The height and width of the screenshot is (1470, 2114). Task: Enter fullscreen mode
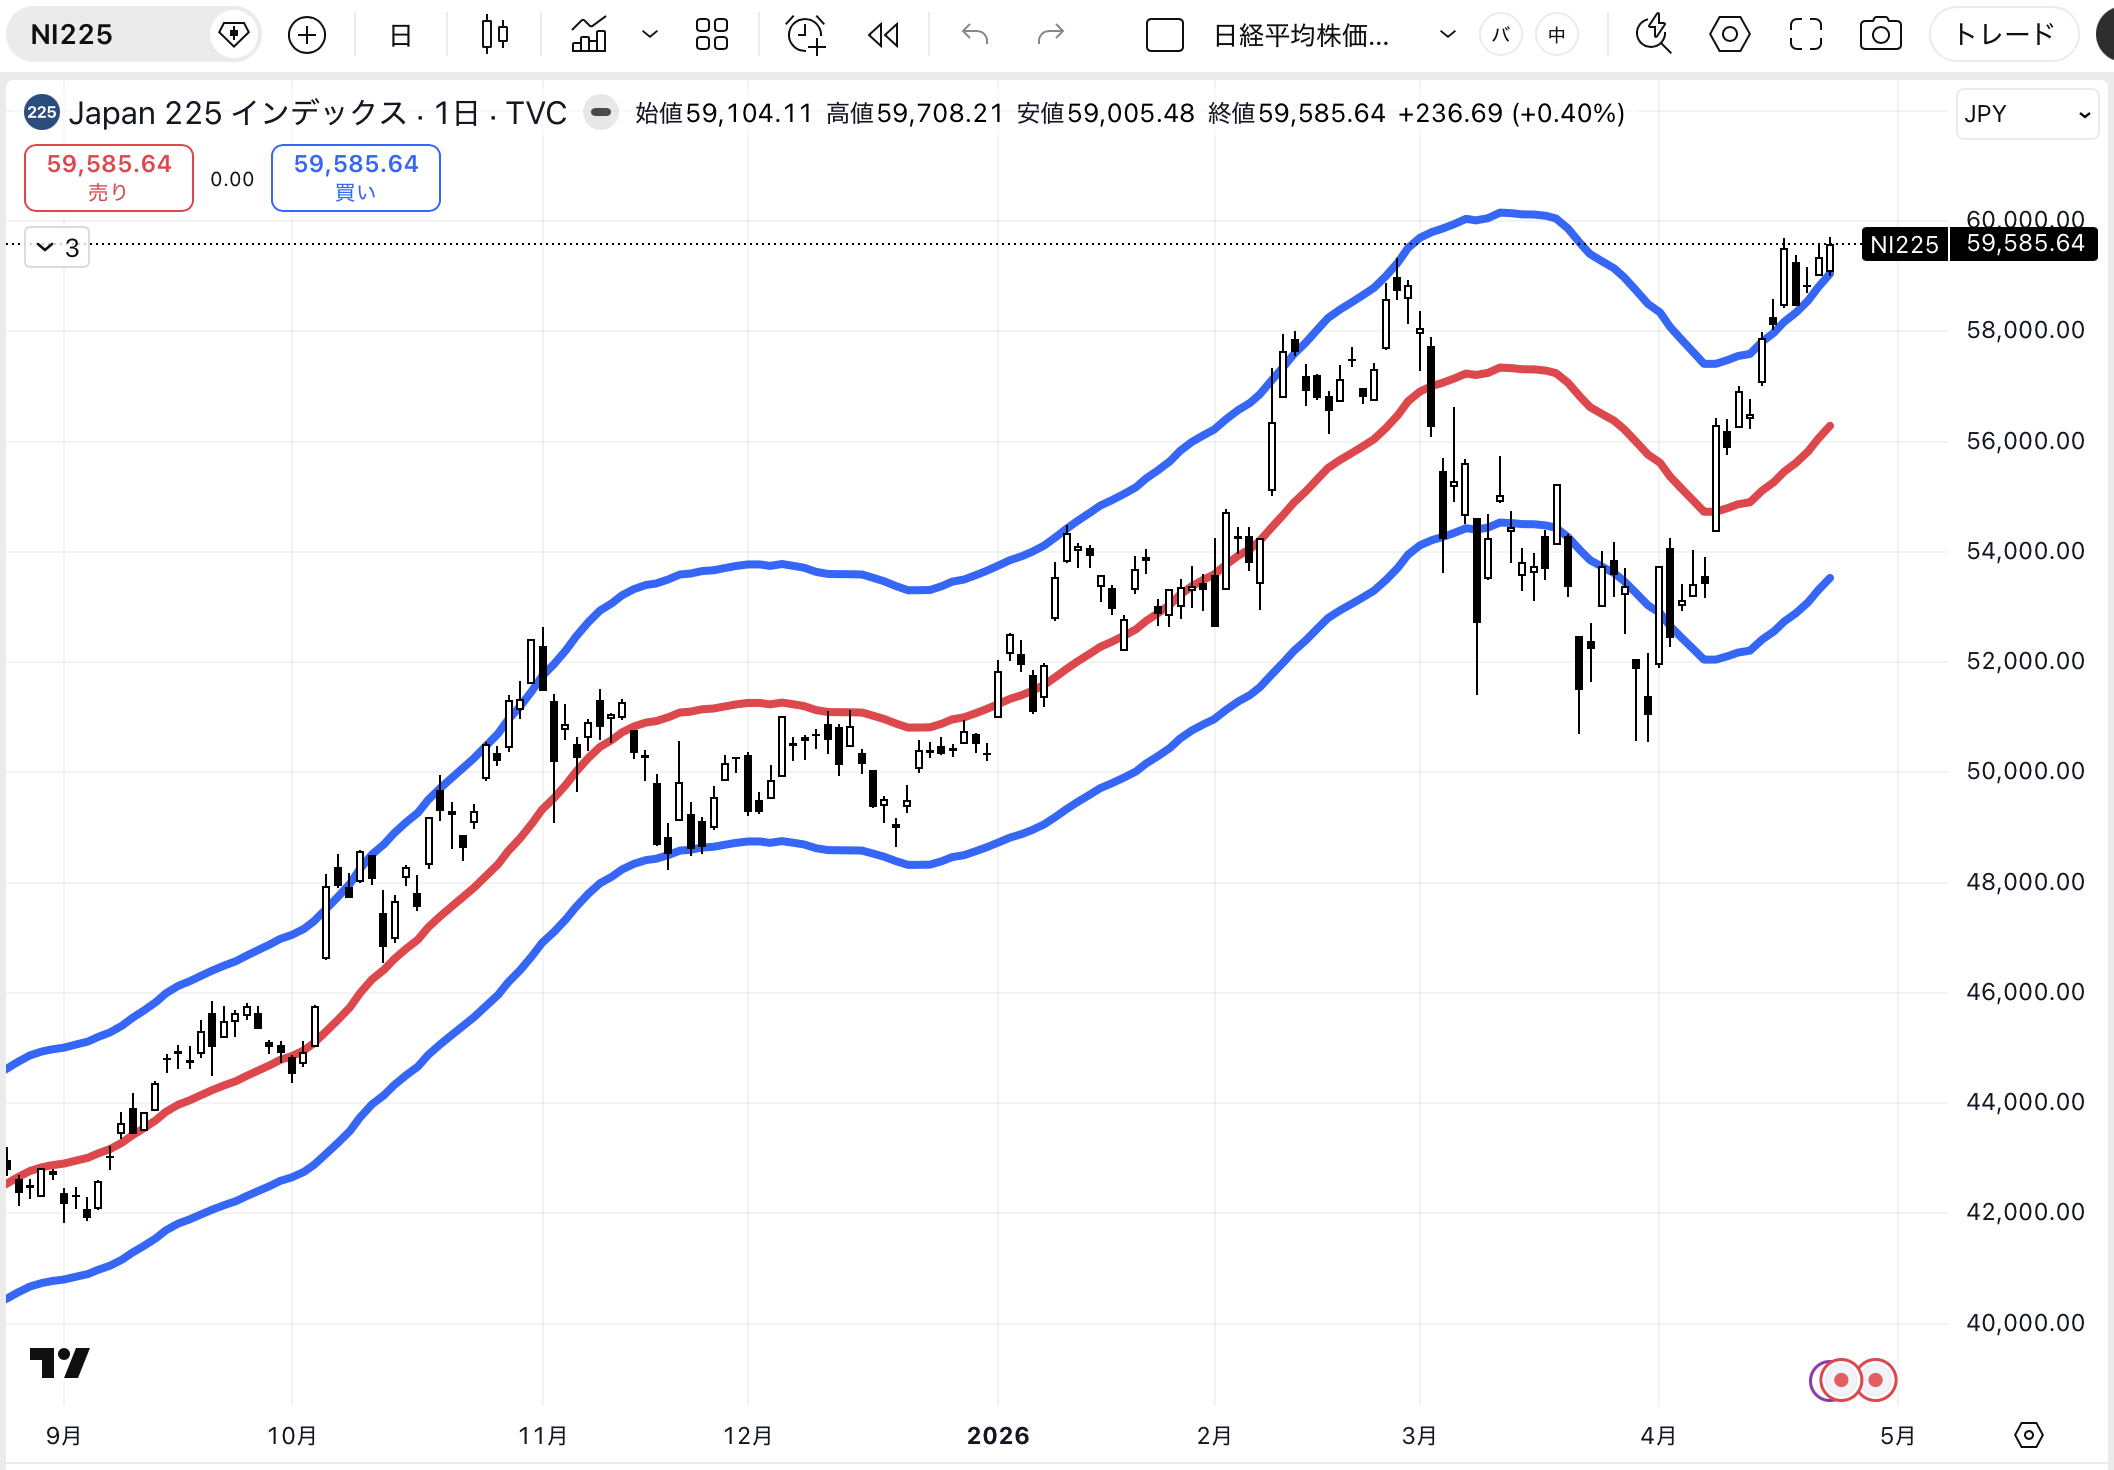[1805, 35]
